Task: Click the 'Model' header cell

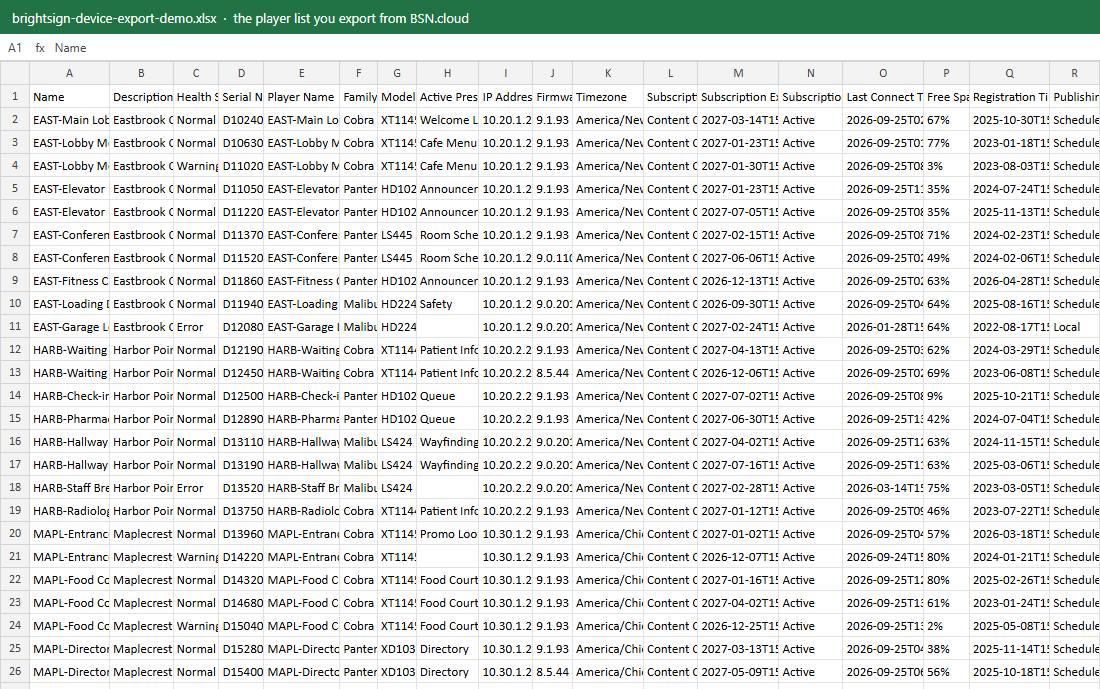Action: pos(397,96)
